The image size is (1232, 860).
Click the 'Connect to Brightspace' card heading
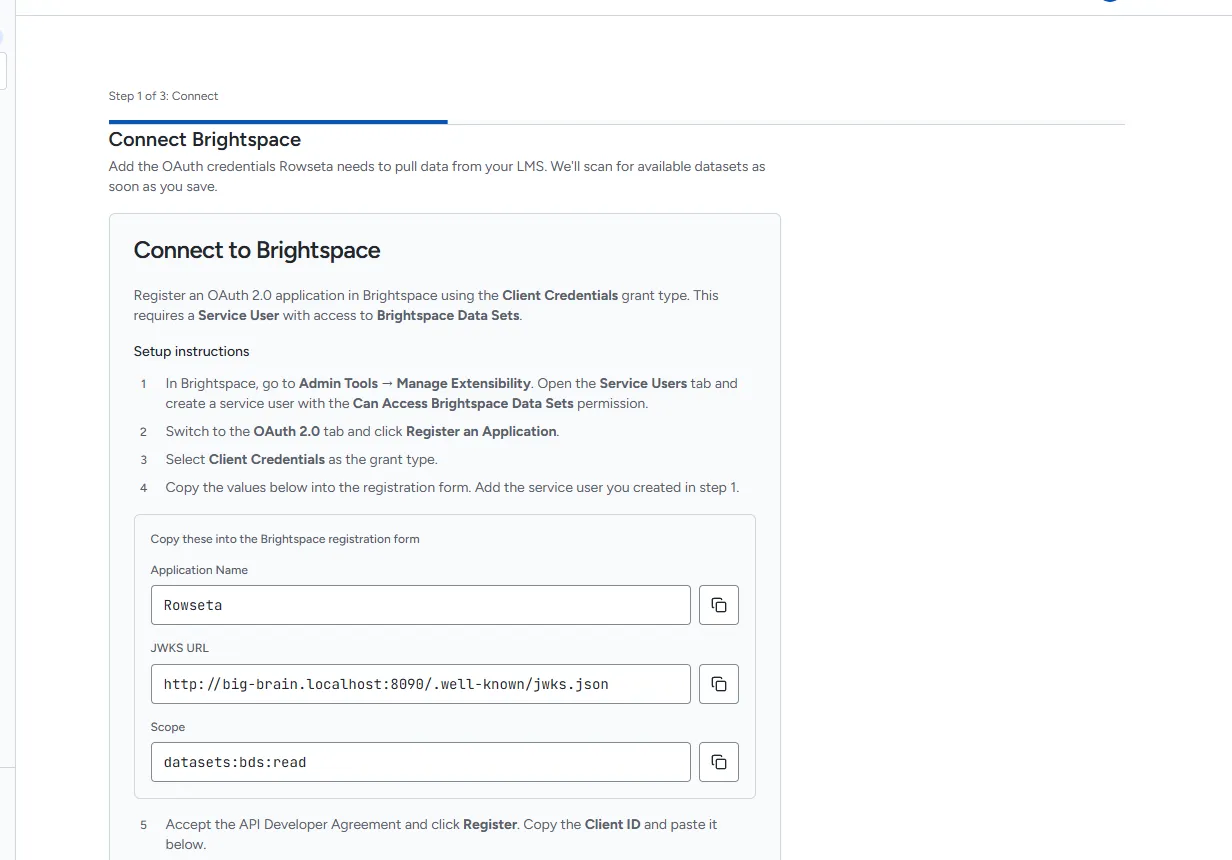[257, 250]
